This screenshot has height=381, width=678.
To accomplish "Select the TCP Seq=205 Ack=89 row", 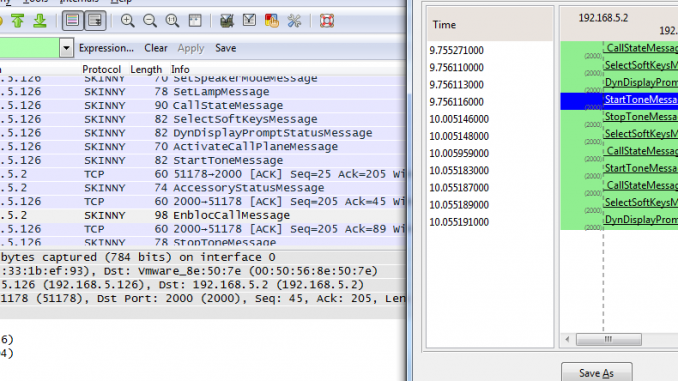I will (x=203, y=229).
